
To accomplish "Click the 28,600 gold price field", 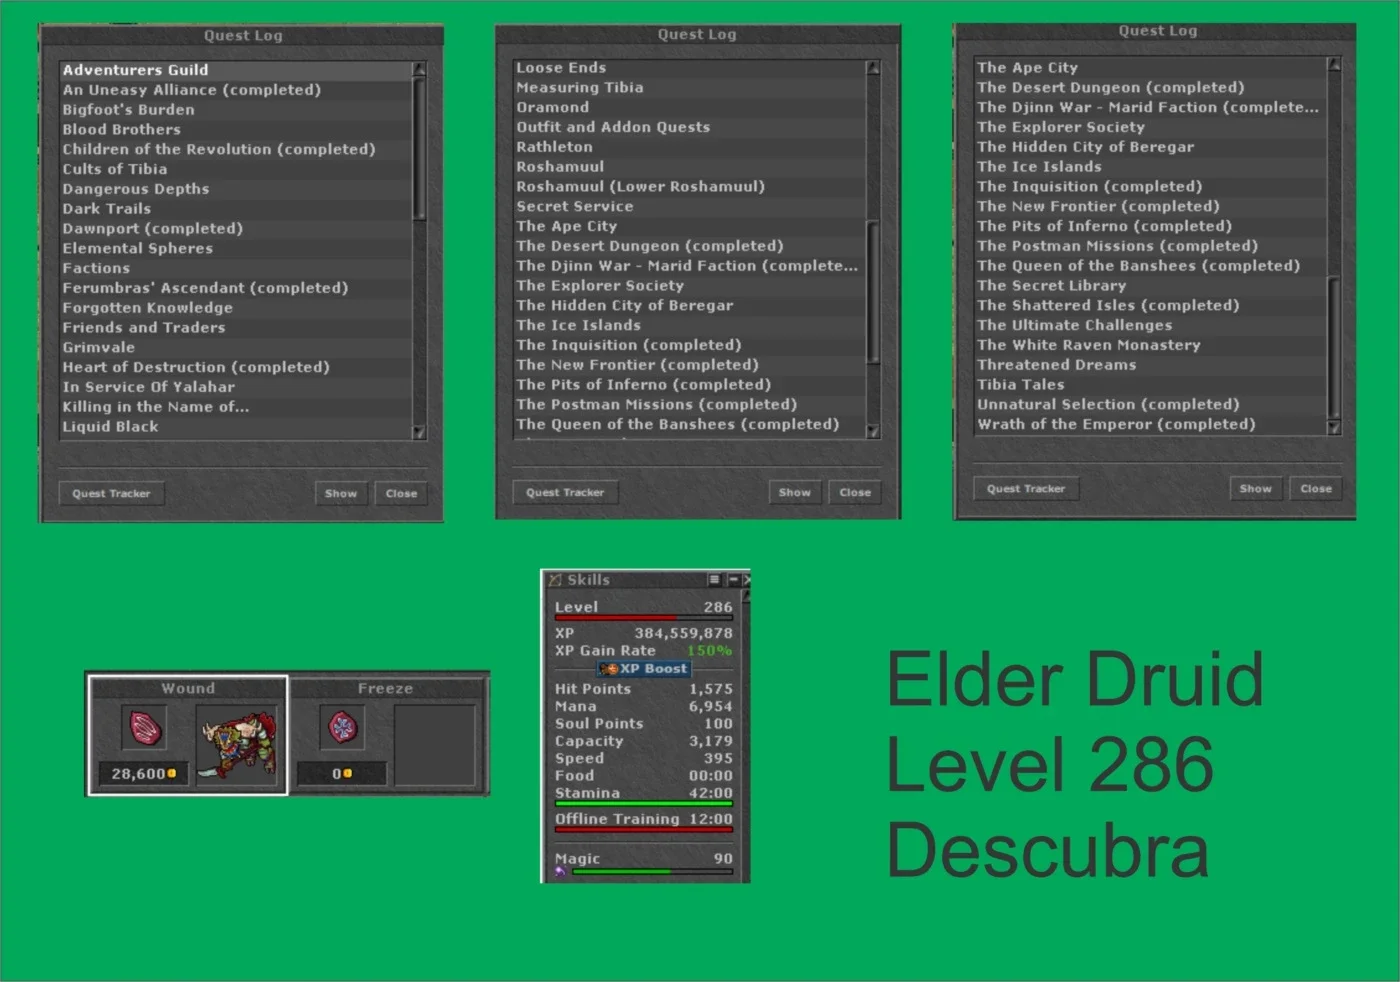I will coord(143,774).
